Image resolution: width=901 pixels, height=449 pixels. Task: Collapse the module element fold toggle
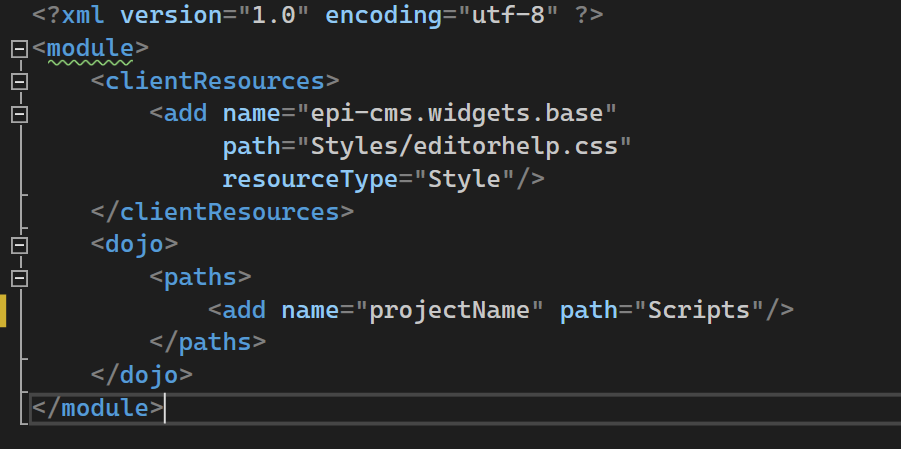tap(17, 49)
